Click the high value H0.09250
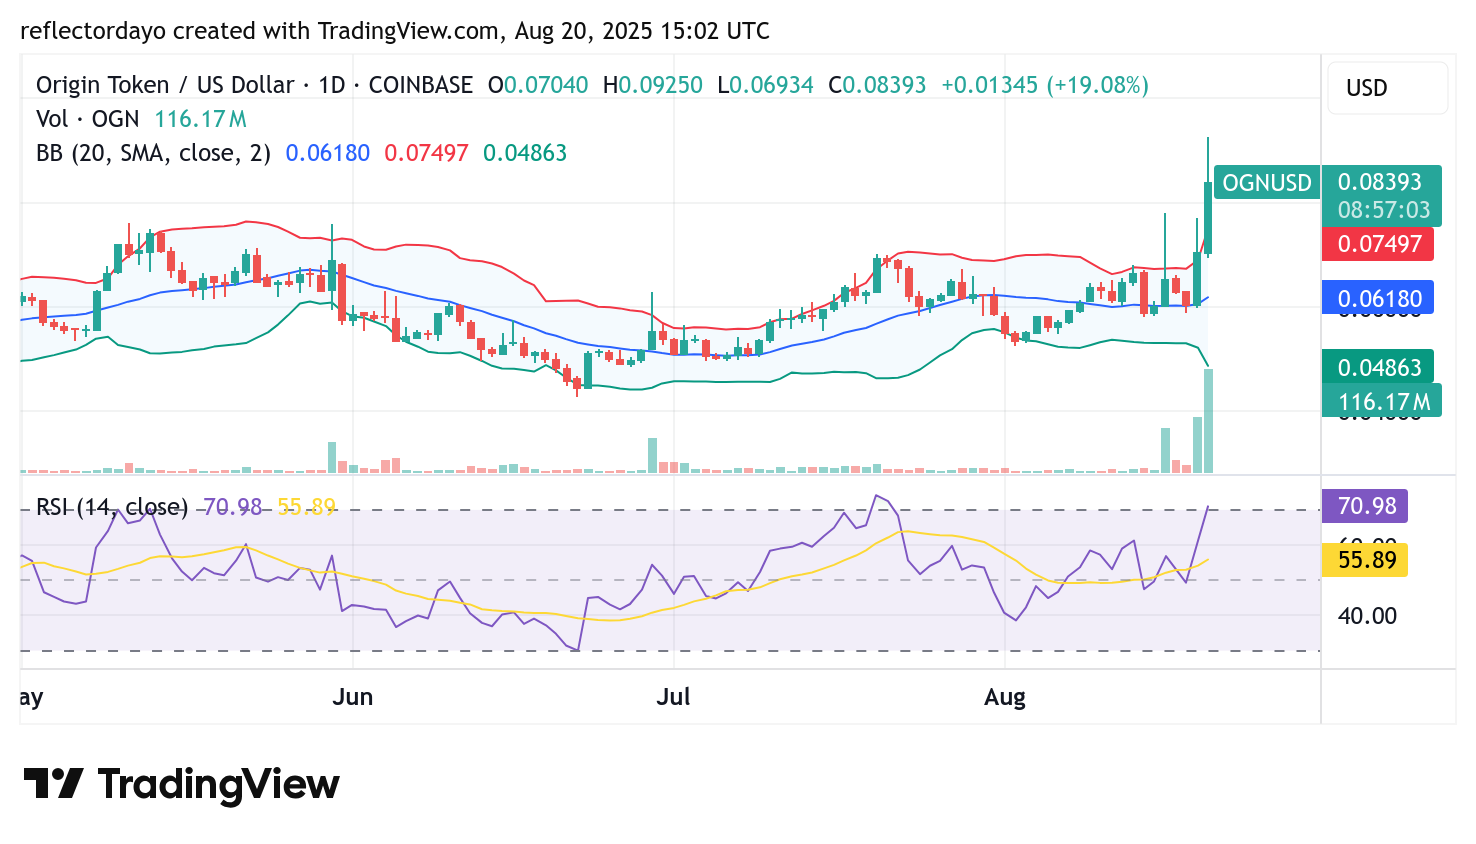1476x844 pixels. [x=653, y=85]
